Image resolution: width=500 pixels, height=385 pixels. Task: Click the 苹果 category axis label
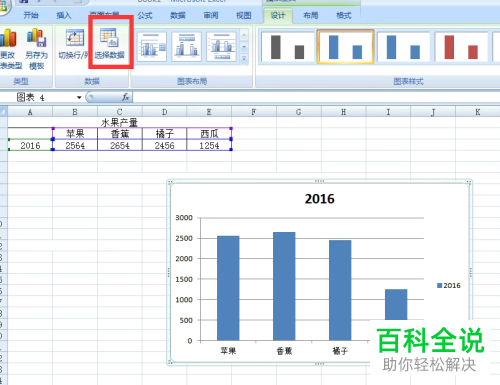click(228, 351)
